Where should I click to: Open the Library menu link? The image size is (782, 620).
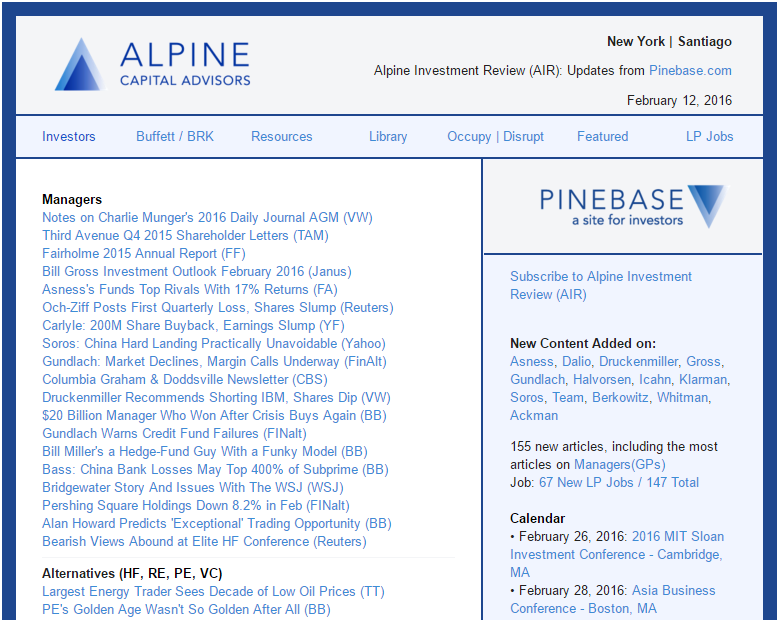pyautogui.click(x=388, y=137)
